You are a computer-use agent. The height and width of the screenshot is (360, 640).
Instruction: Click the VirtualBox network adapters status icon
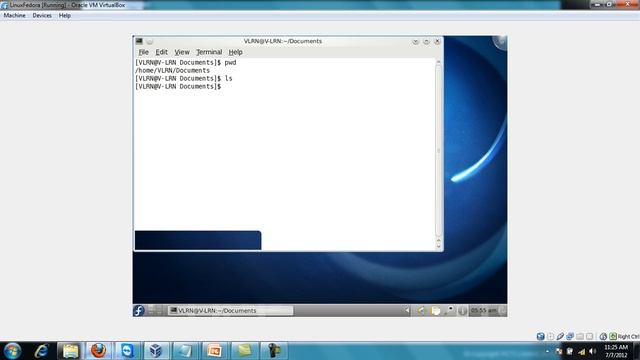pyautogui.click(x=570, y=336)
